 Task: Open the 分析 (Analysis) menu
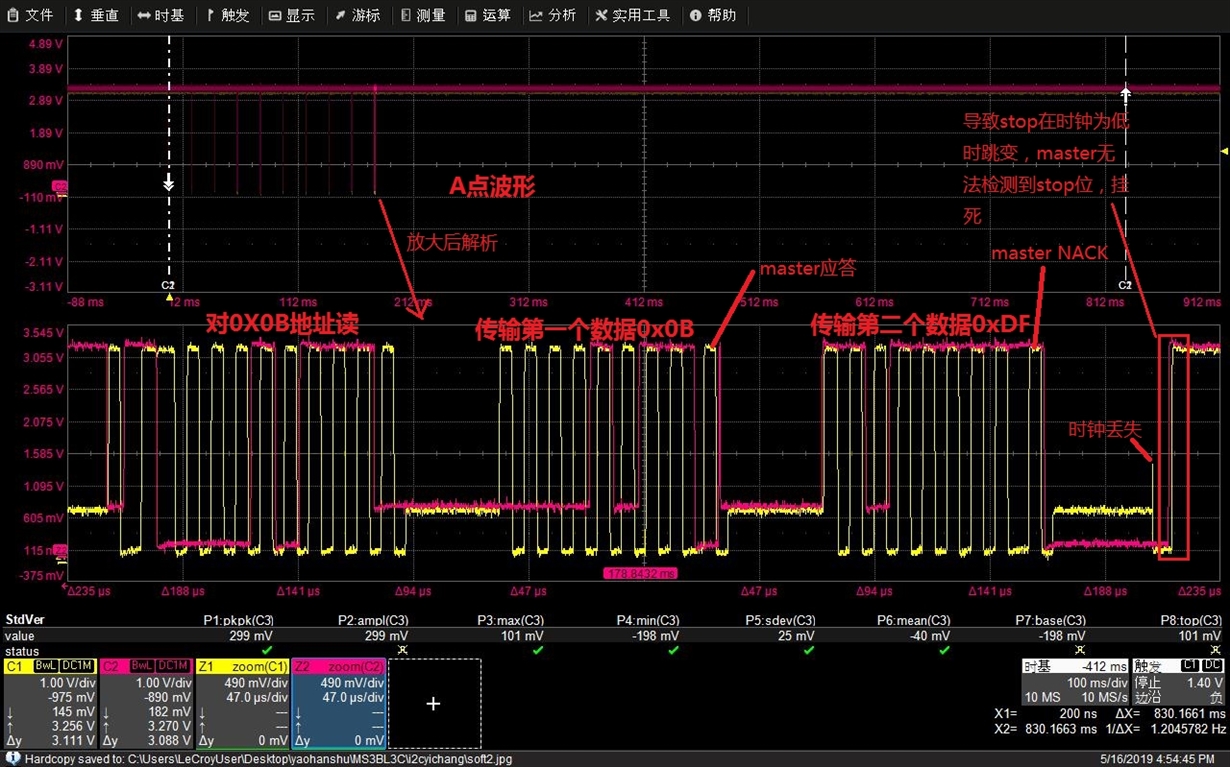point(553,15)
